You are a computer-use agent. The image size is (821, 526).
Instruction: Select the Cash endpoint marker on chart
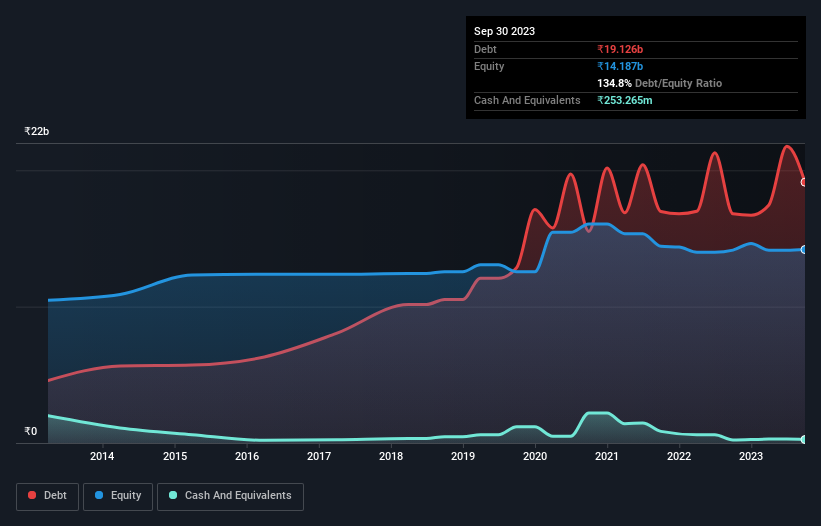tap(804, 440)
